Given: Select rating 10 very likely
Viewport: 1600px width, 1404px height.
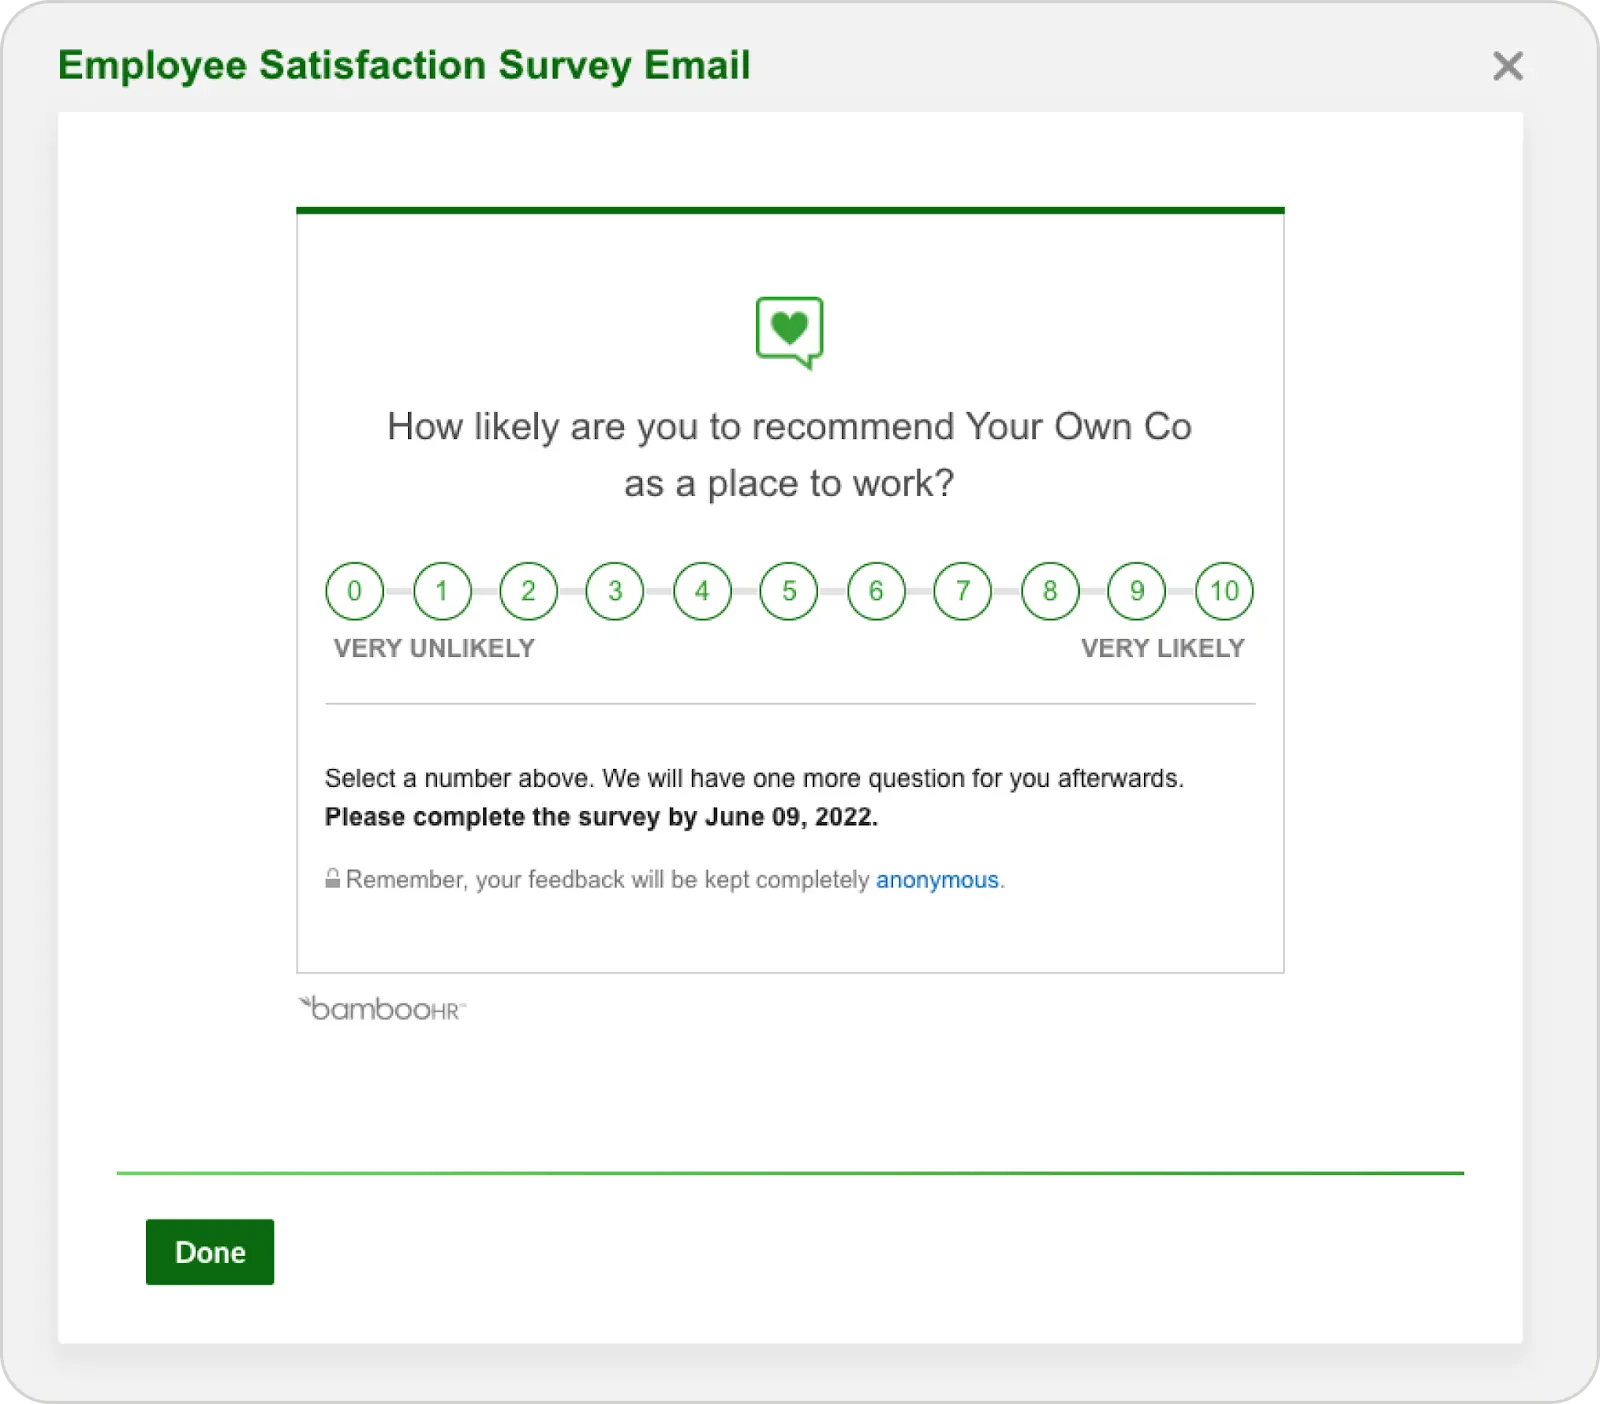Looking at the screenshot, I should [x=1224, y=591].
